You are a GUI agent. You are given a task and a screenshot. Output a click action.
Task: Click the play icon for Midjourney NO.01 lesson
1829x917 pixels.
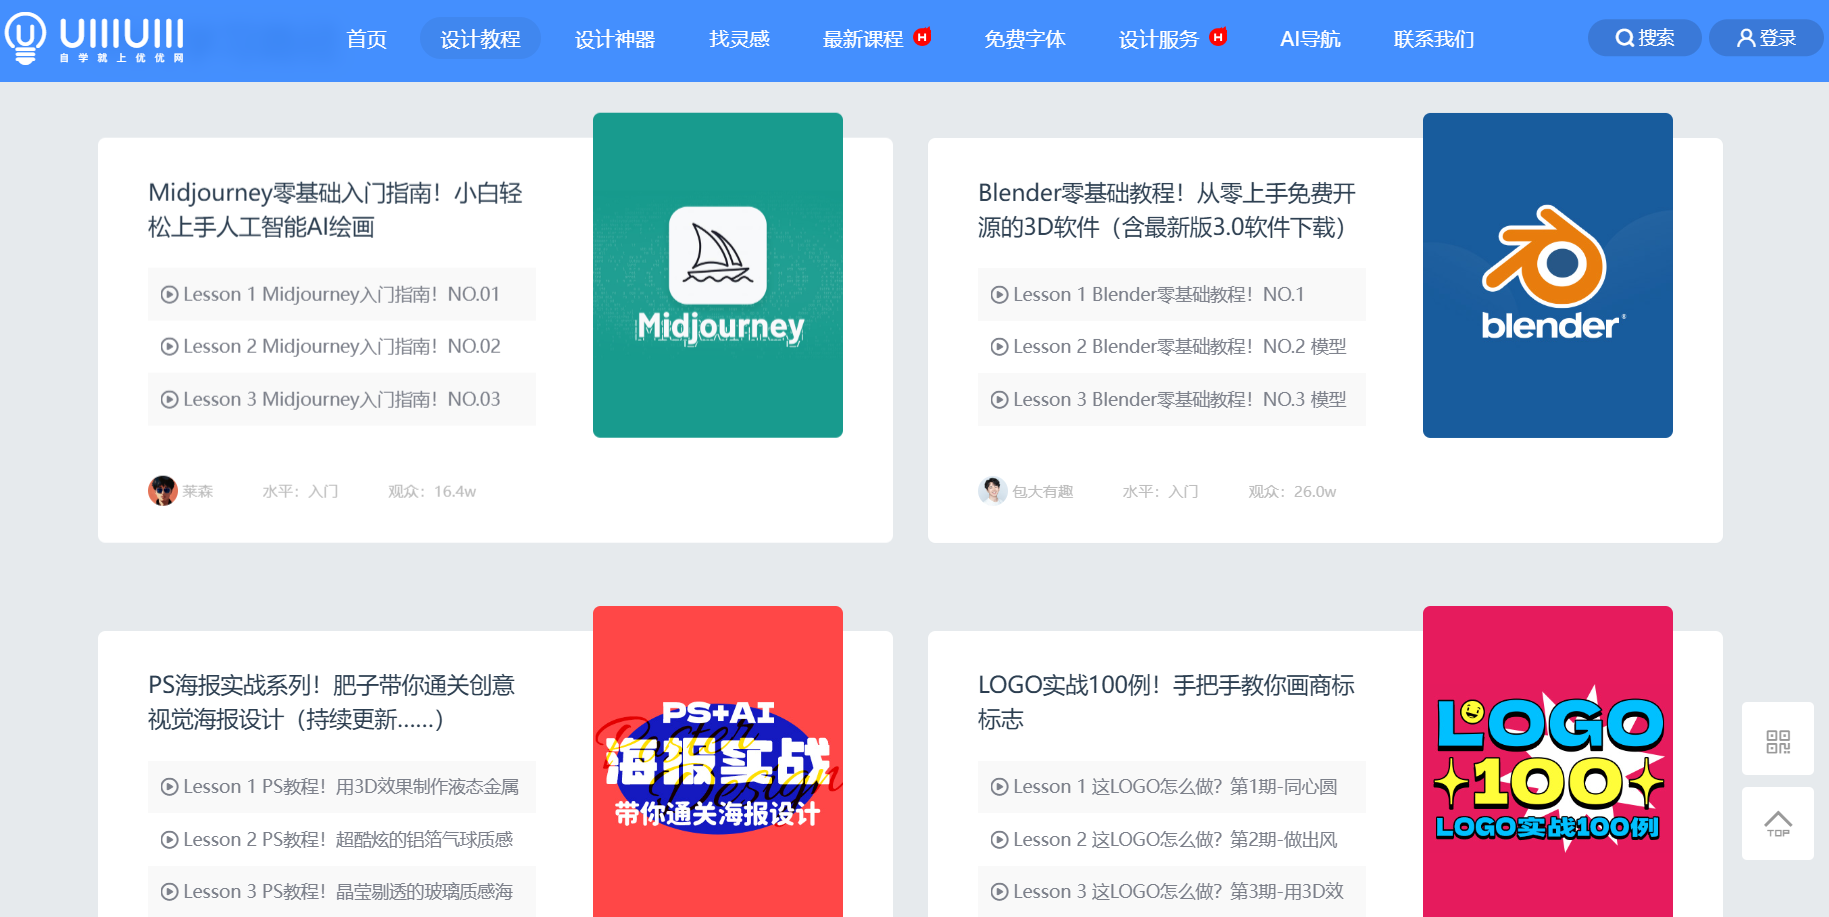click(x=170, y=295)
